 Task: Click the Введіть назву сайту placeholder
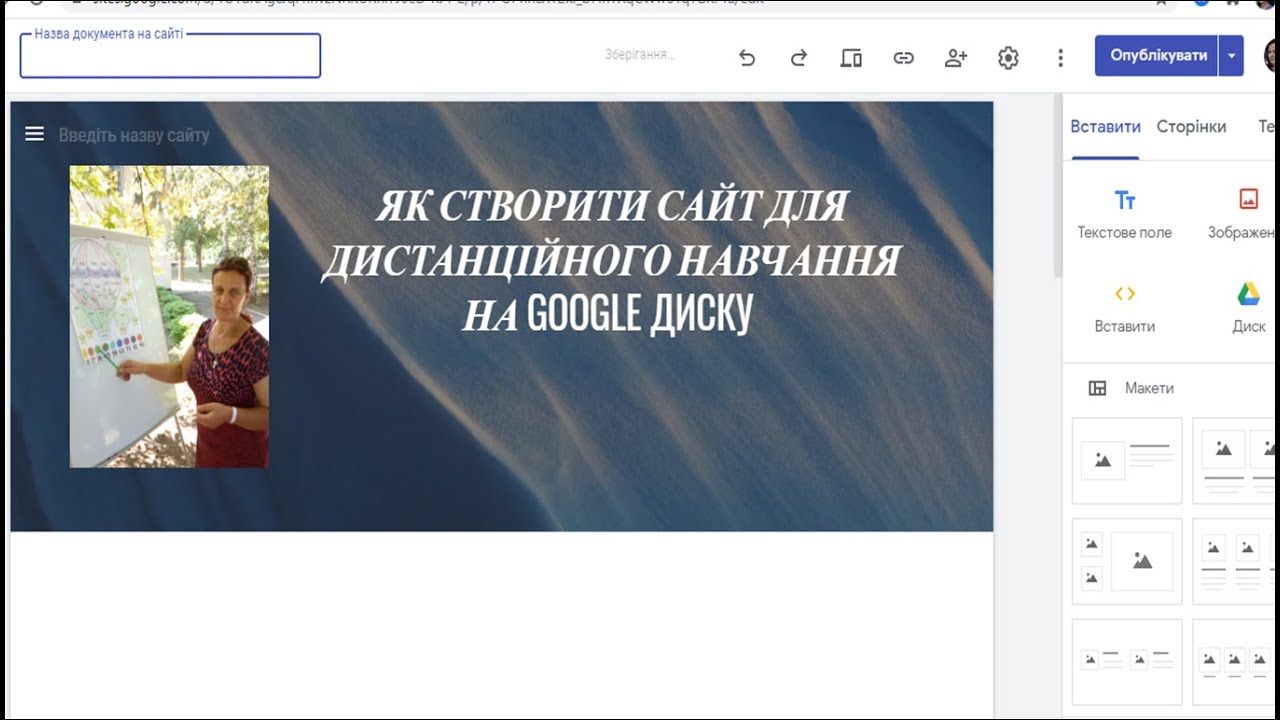click(134, 135)
